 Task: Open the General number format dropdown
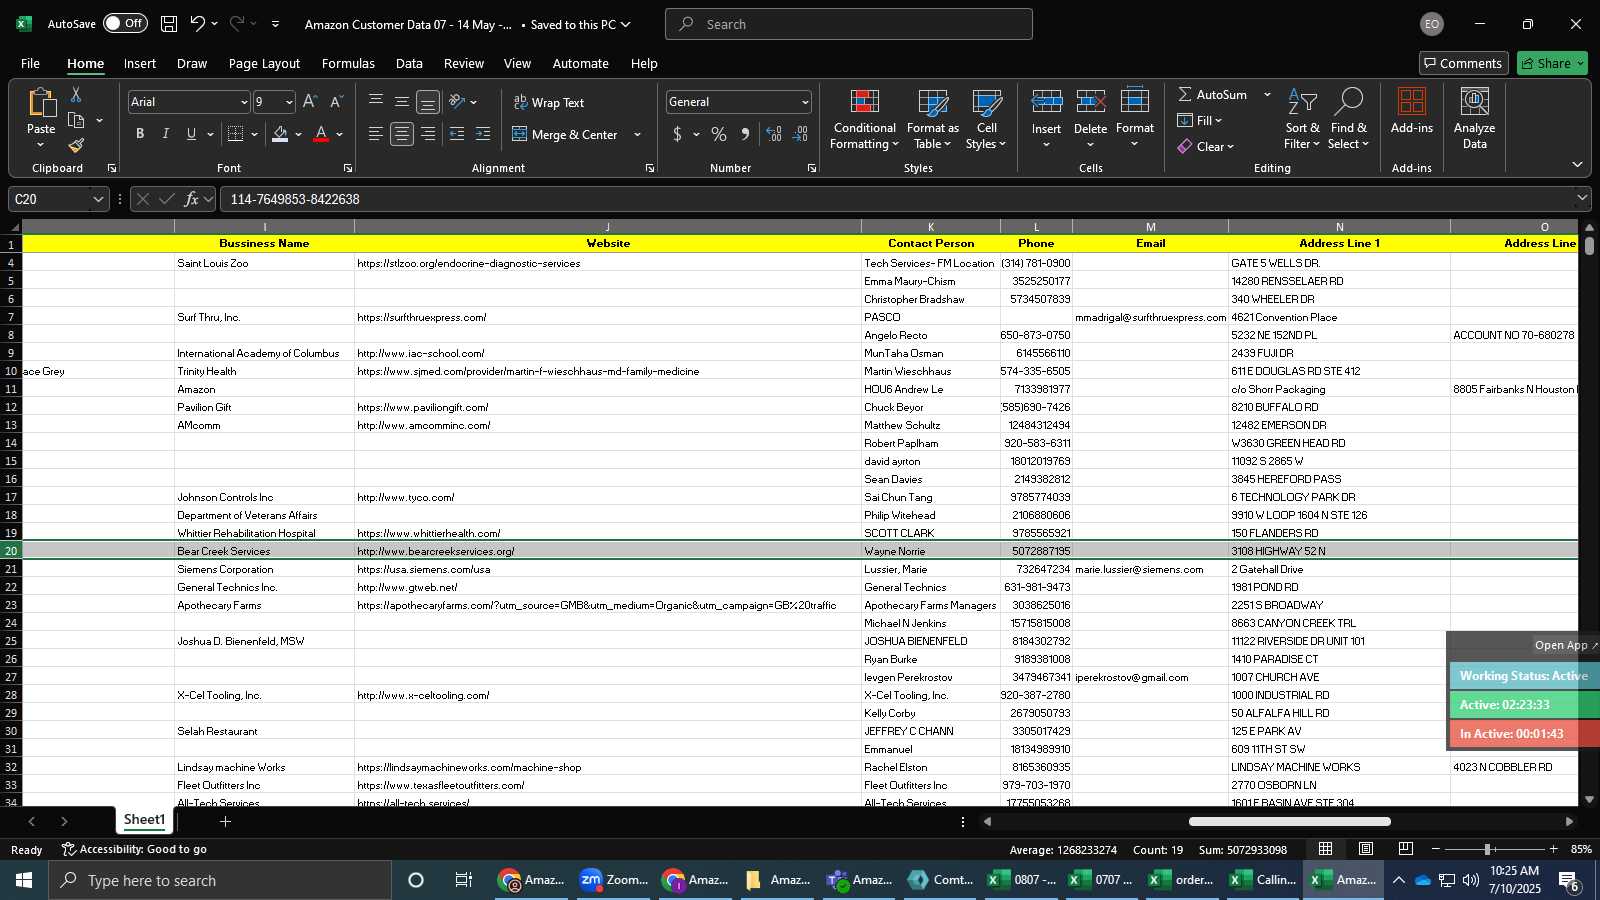(805, 102)
